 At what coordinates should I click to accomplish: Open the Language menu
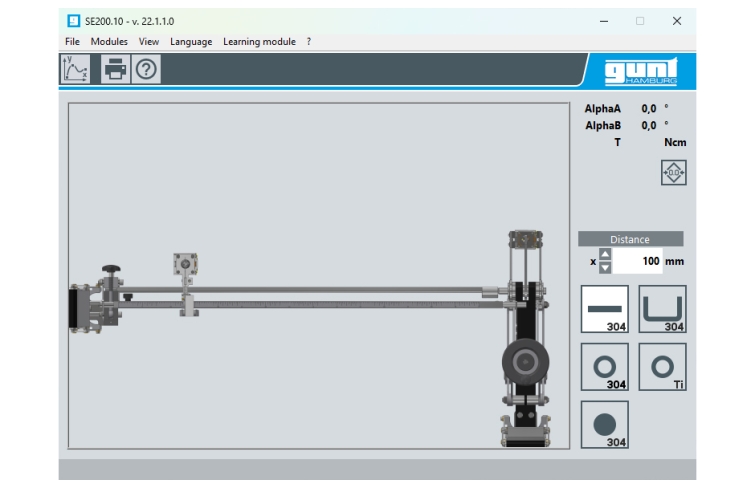191,42
